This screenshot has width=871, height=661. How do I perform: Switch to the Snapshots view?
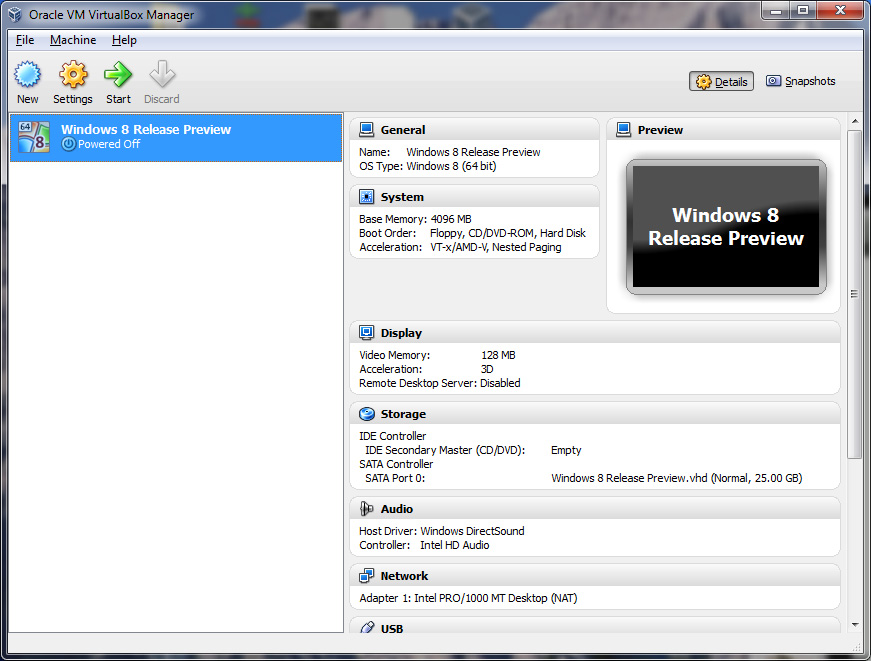pyautogui.click(x=800, y=81)
